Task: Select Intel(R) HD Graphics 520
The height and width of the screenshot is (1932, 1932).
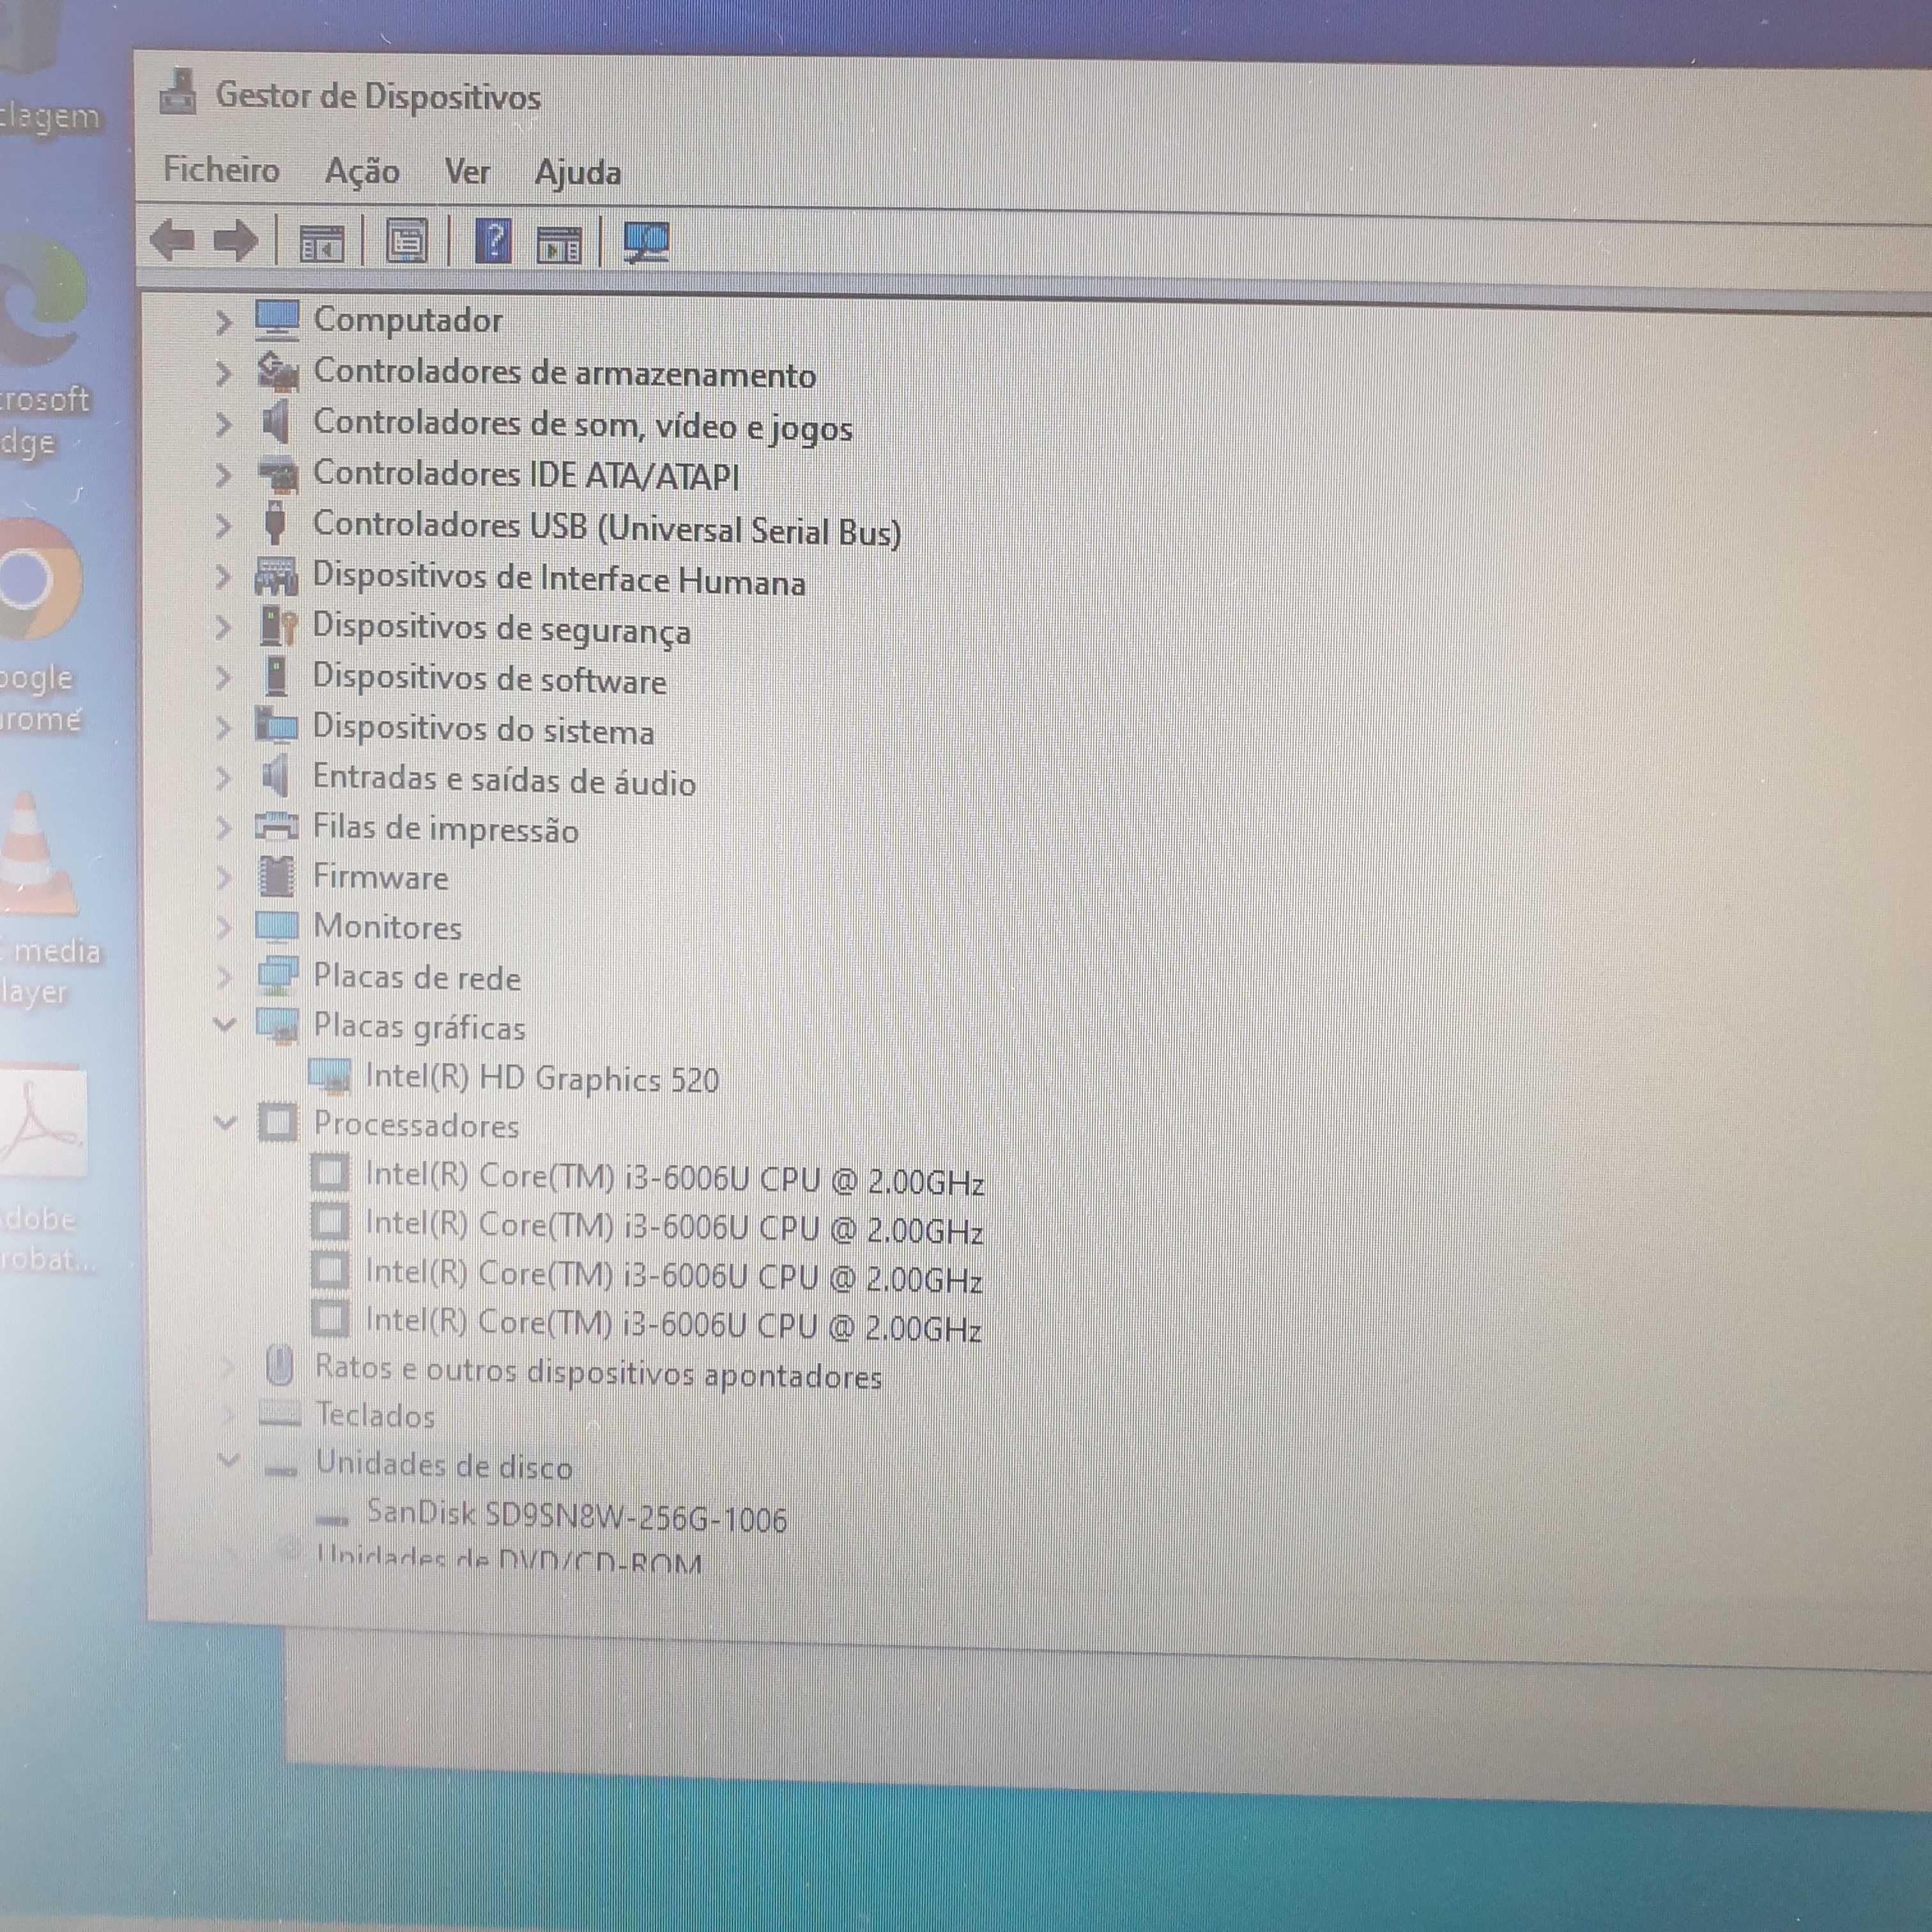Action: [542, 1078]
